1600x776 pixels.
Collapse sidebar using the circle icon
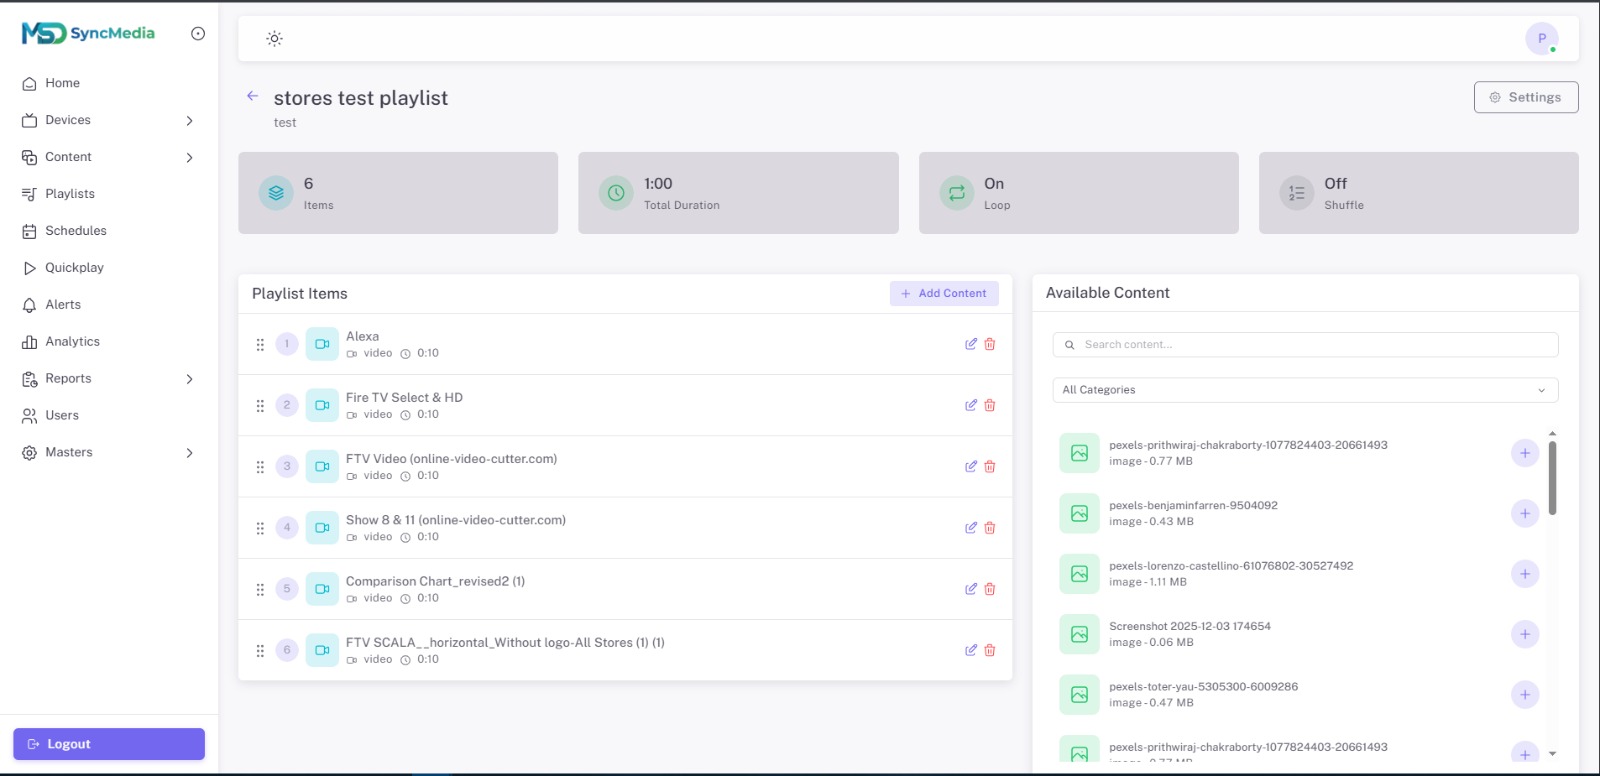(x=198, y=34)
